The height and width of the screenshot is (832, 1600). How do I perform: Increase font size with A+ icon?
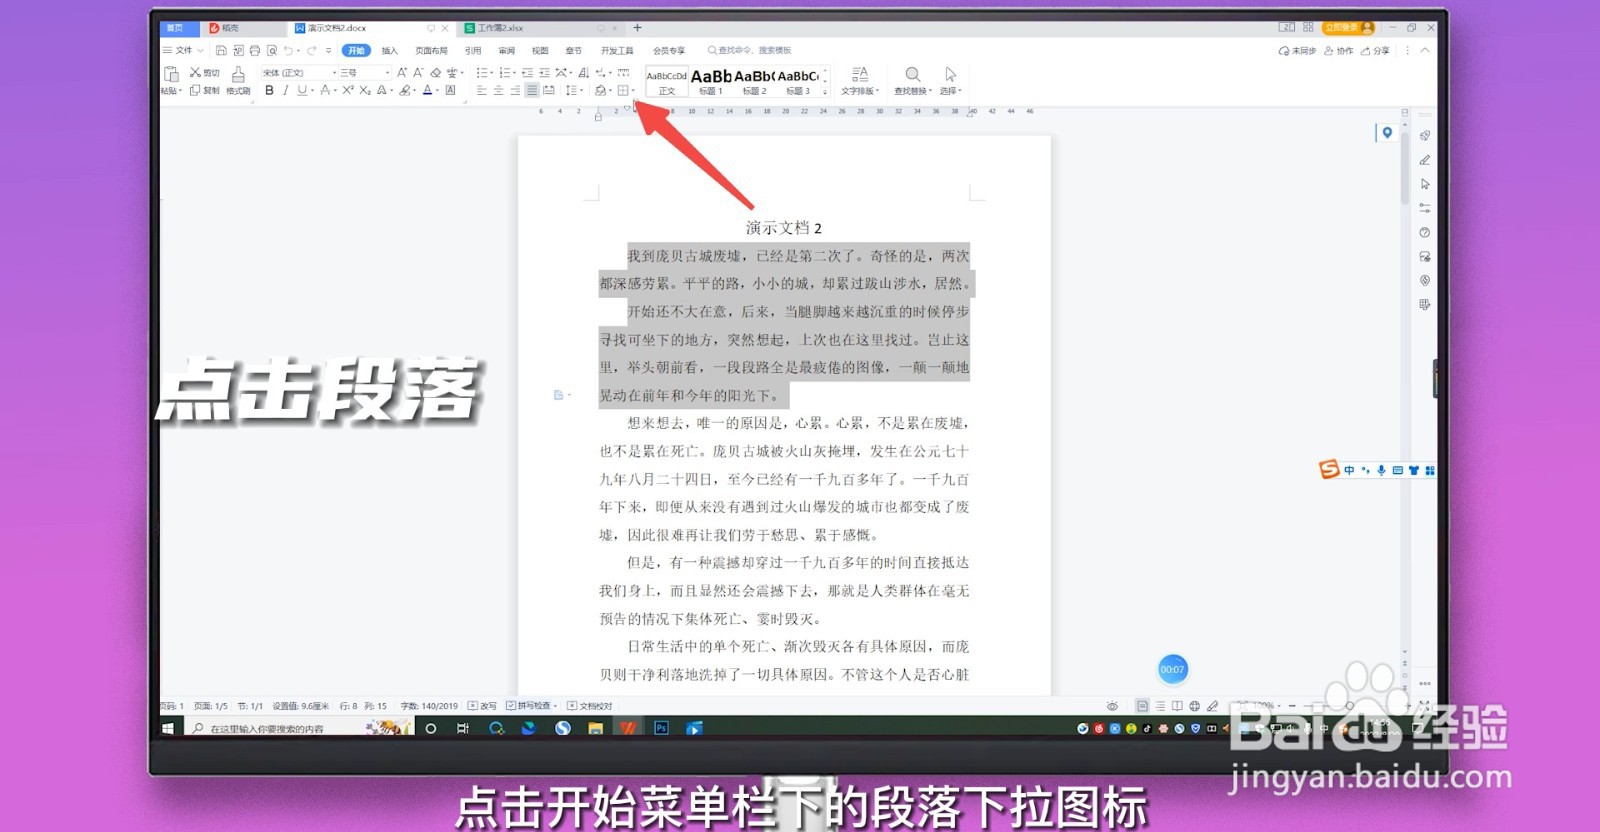402,72
